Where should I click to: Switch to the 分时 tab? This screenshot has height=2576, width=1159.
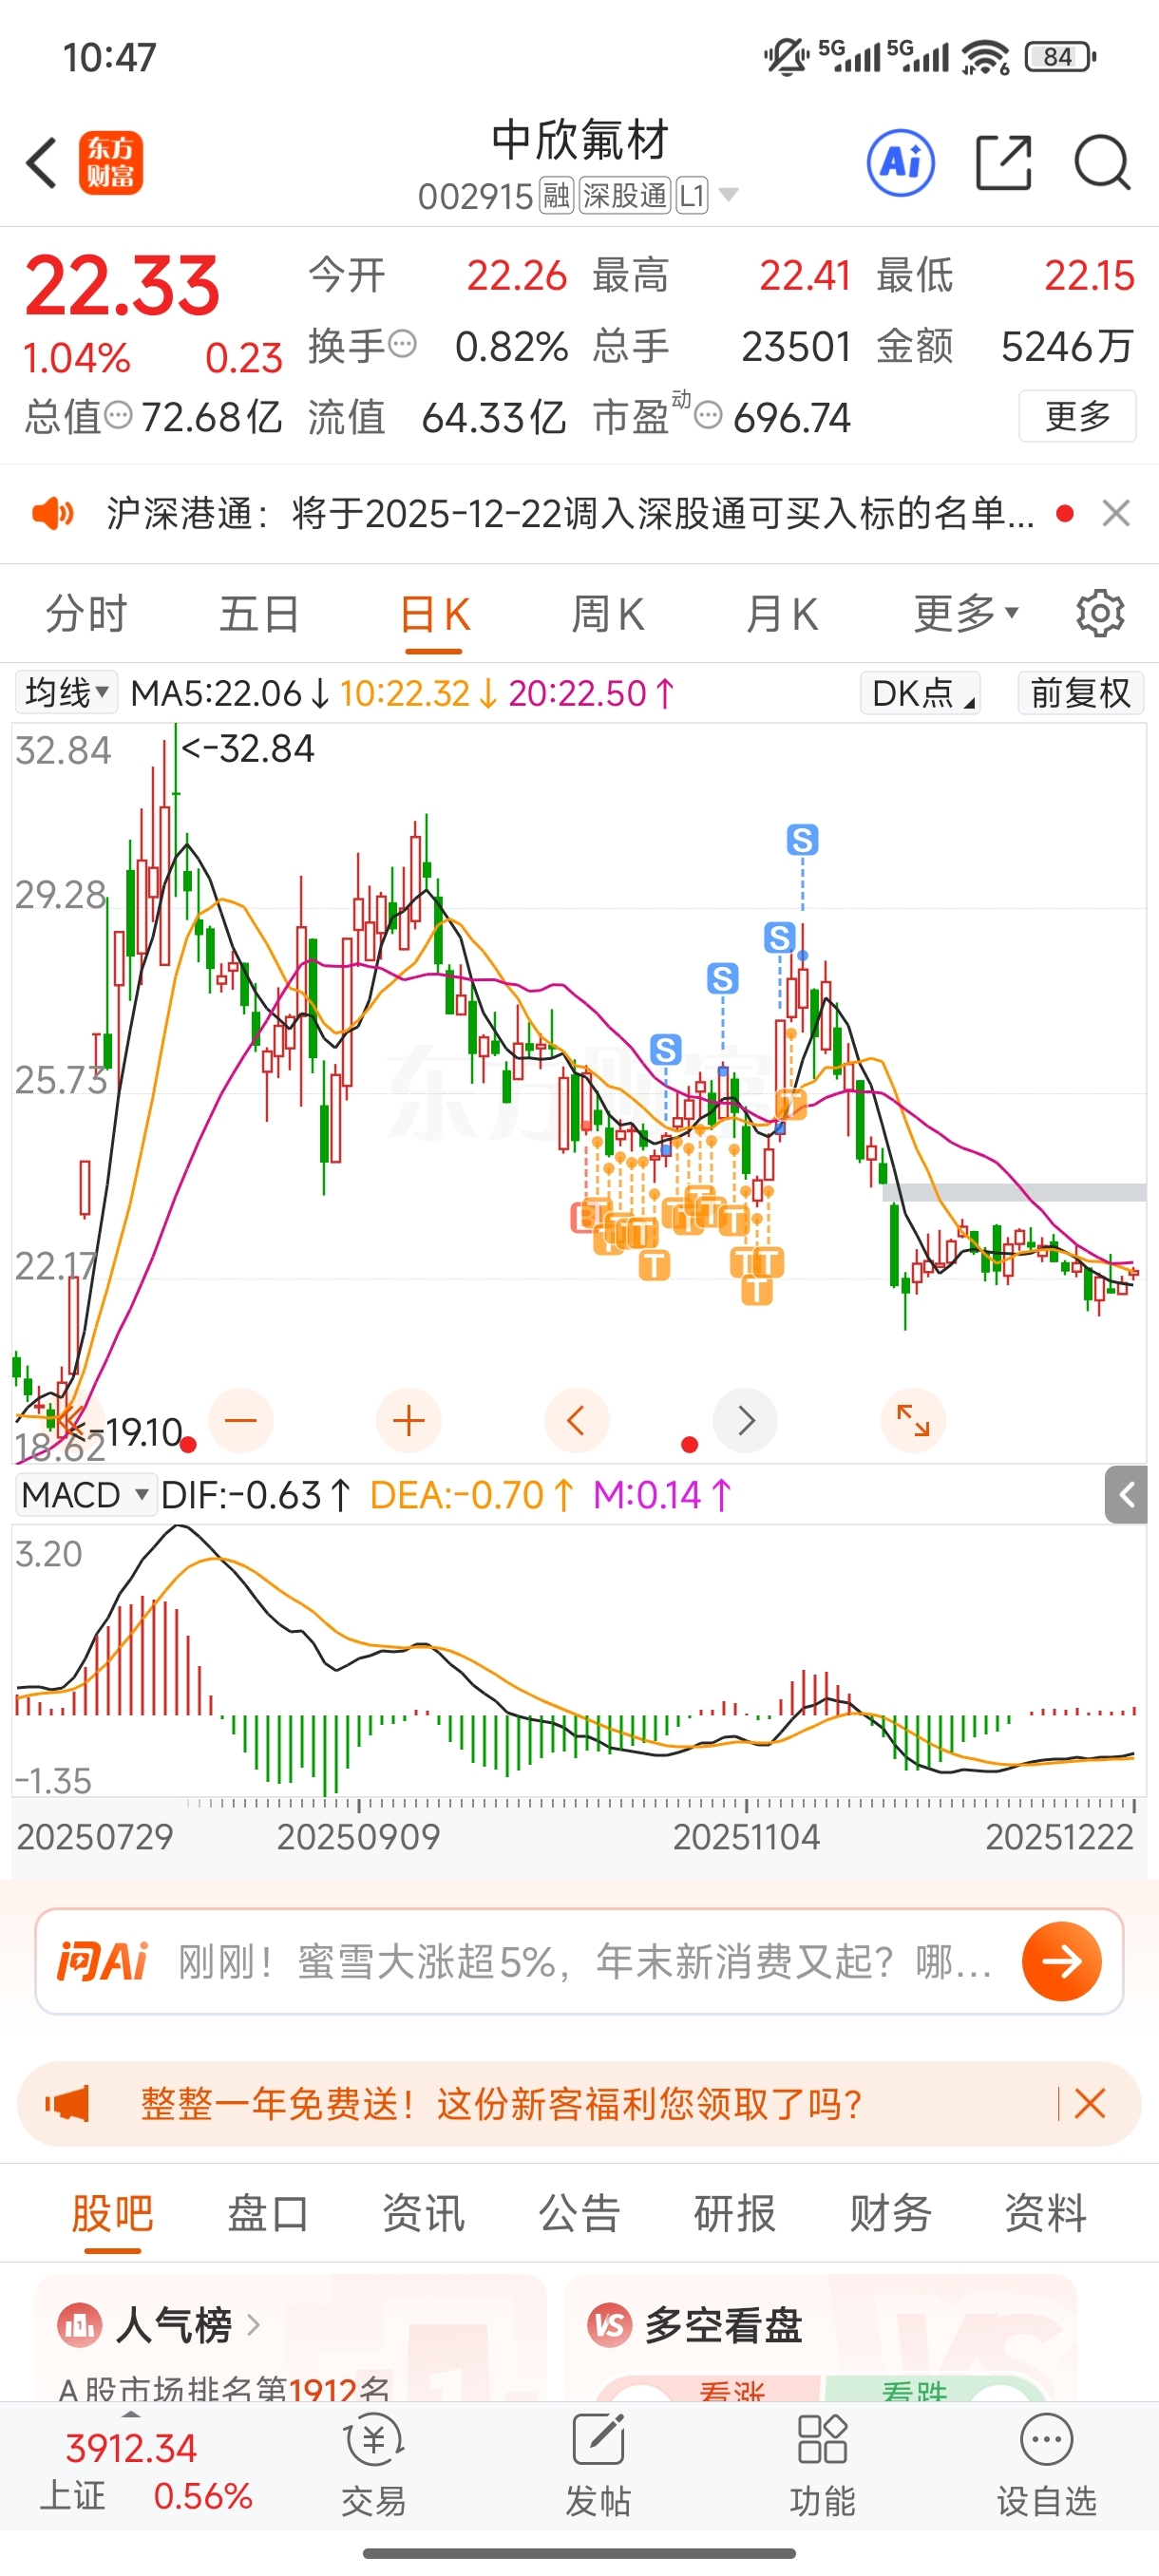(x=87, y=613)
